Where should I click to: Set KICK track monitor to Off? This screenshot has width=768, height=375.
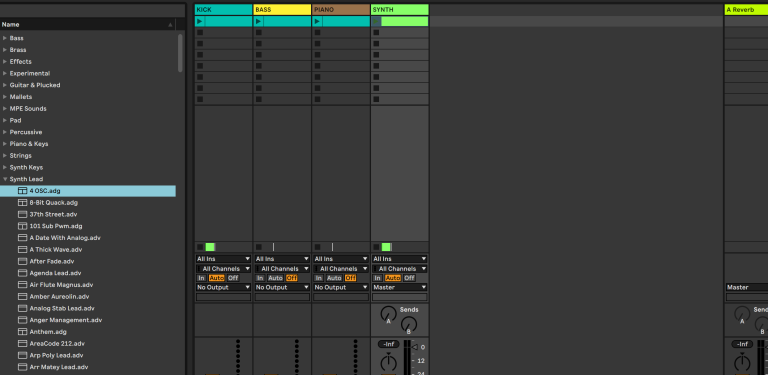coord(233,278)
